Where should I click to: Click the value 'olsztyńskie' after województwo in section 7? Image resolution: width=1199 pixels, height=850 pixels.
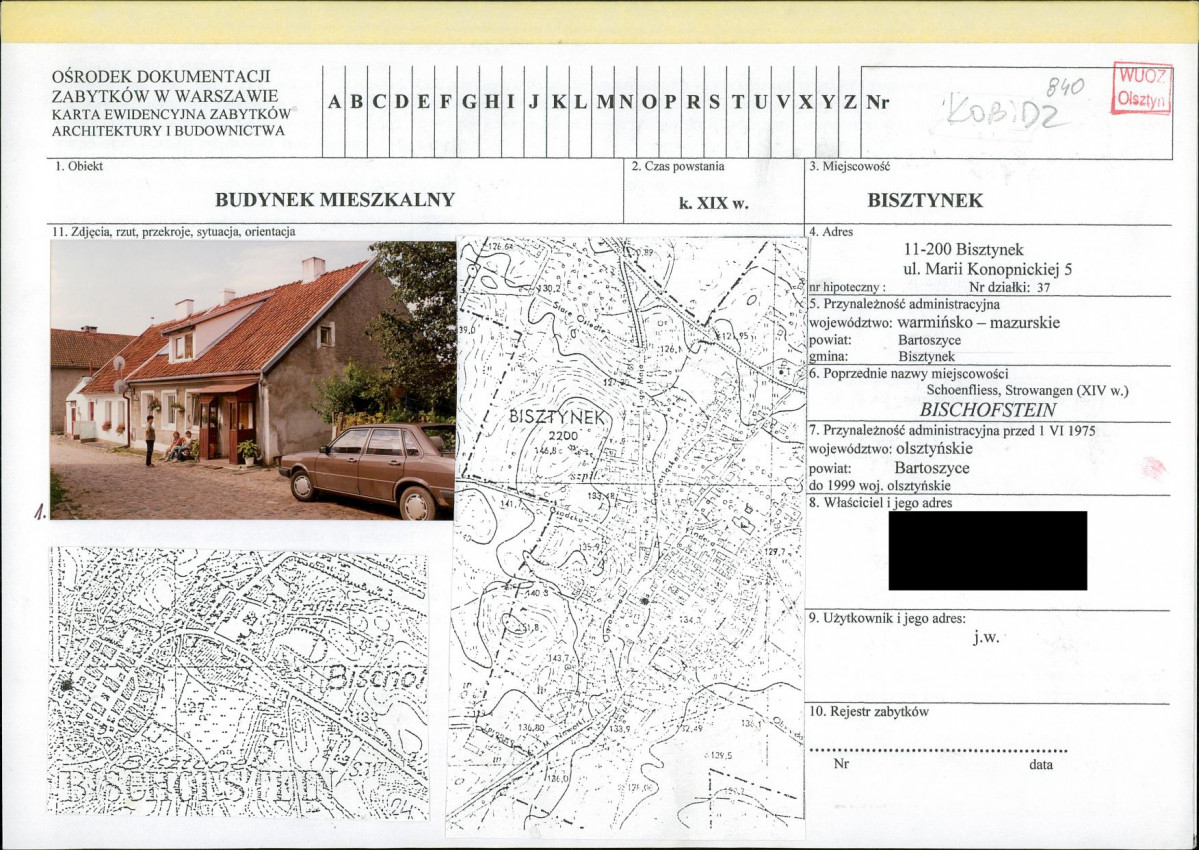pos(934,448)
